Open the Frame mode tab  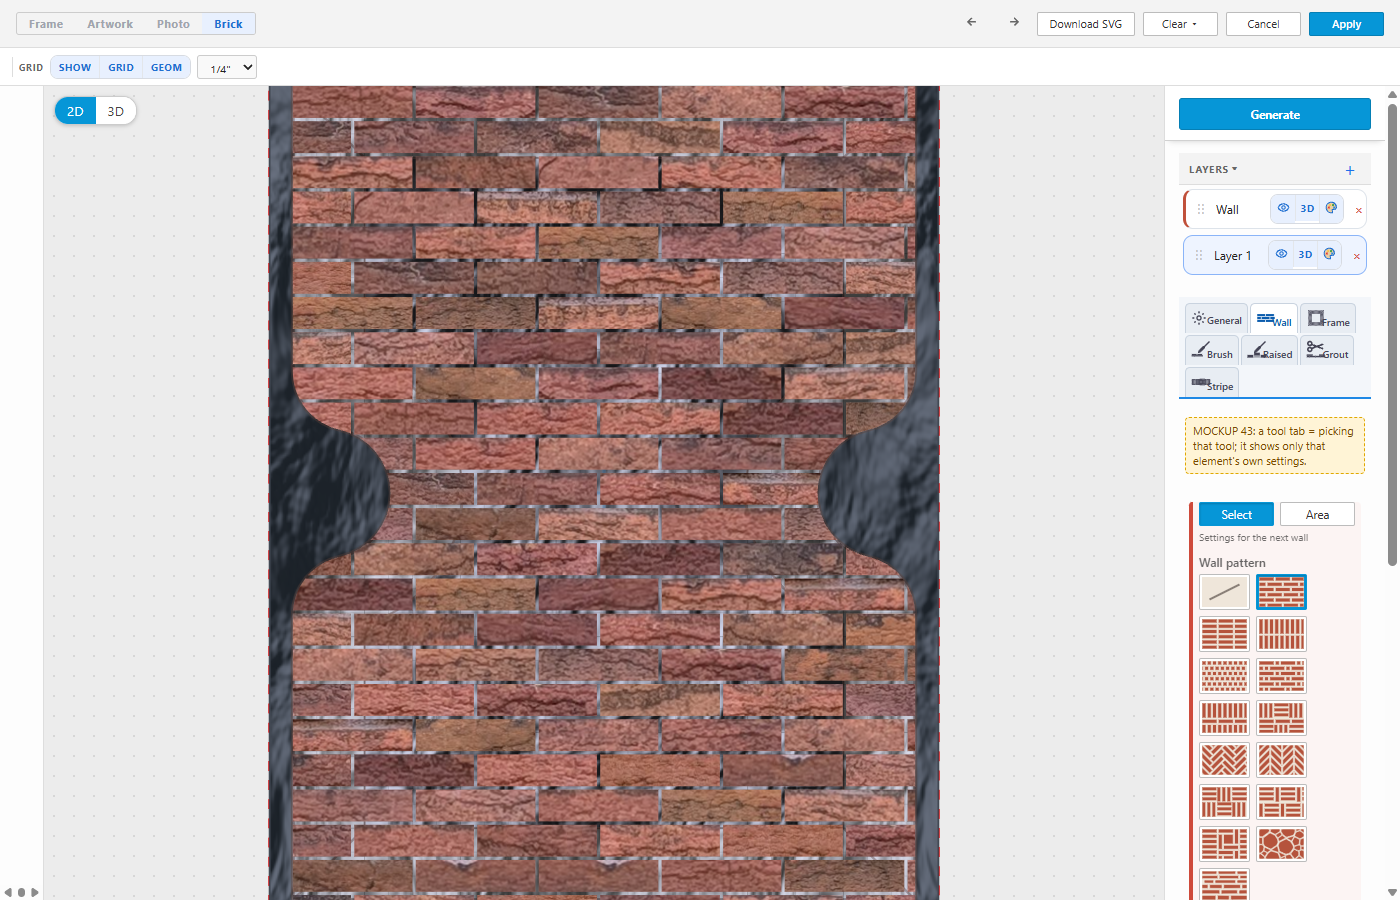46,24
